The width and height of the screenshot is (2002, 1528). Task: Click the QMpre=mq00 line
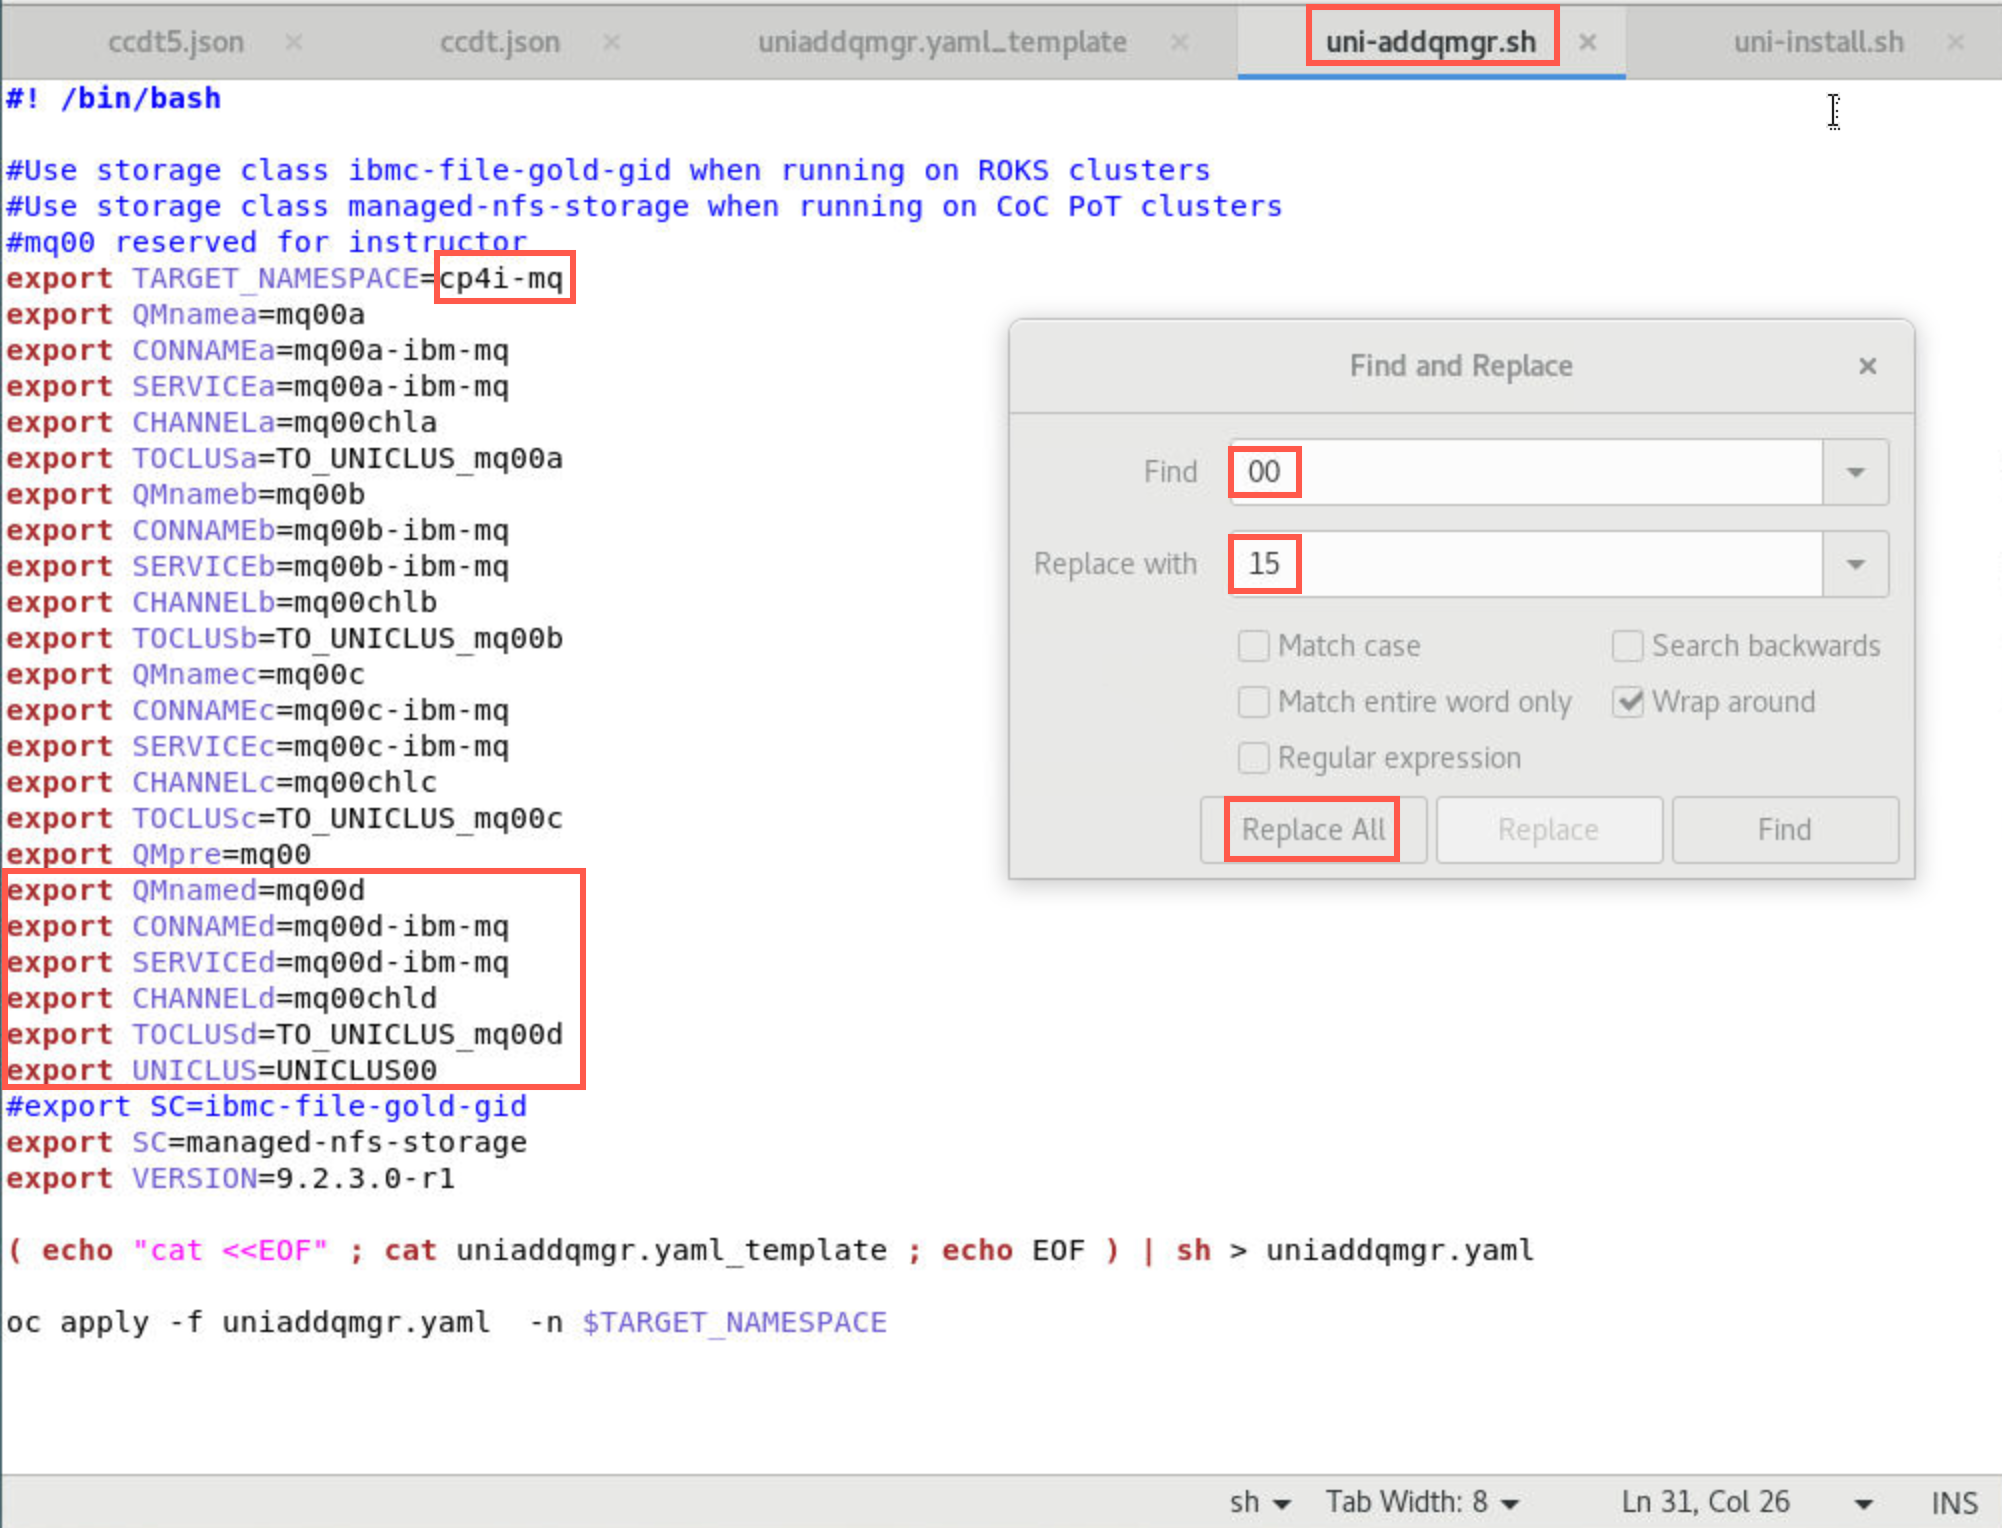pyautogui.click(x=158, y=854)
